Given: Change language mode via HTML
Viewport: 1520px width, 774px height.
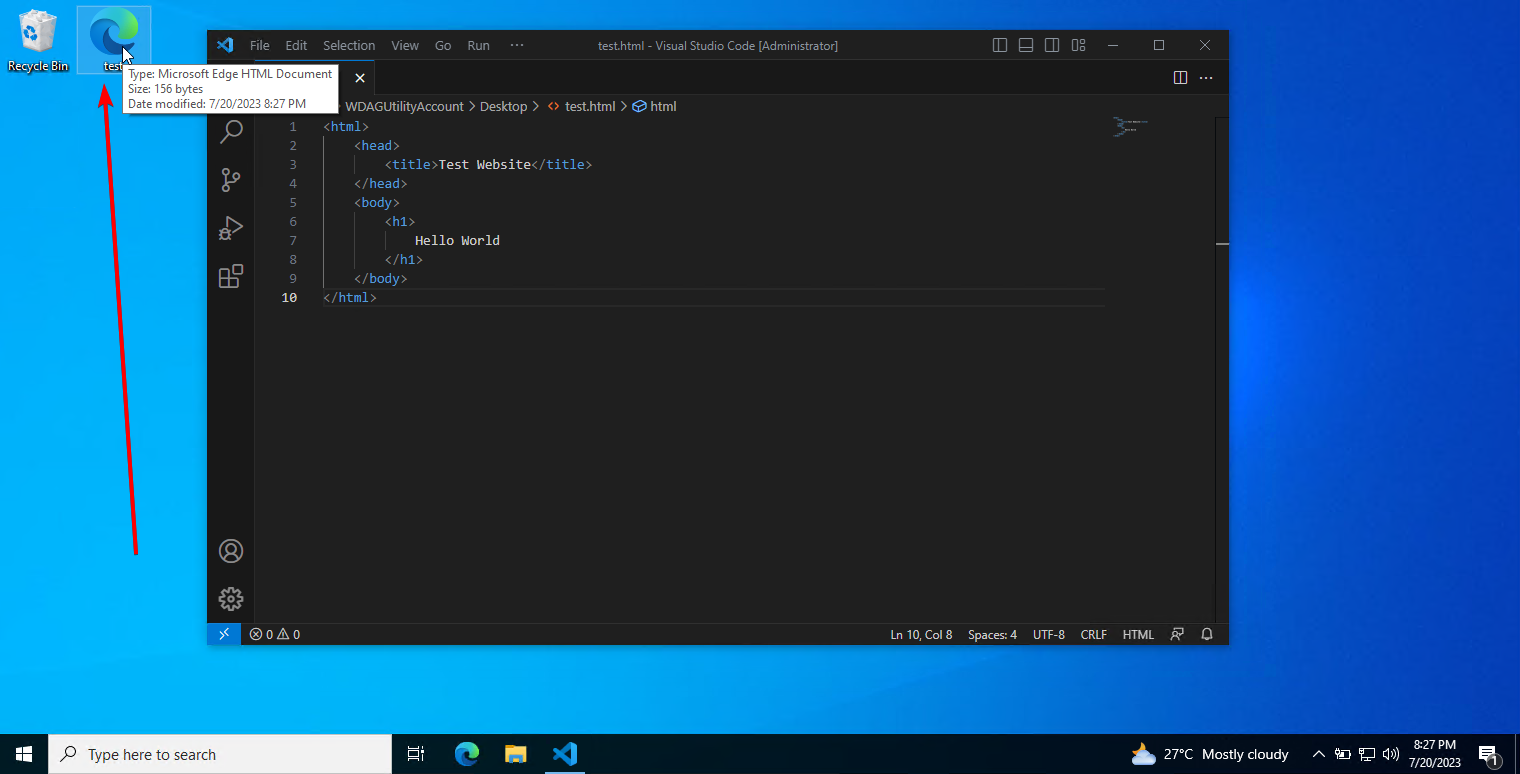Looking at the screenshot, I should tap(1138, 634).
